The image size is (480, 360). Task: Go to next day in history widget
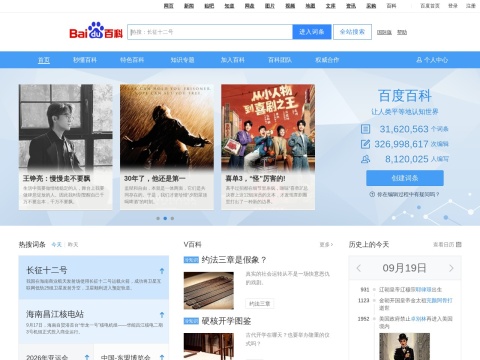click(x=451, y=268)
